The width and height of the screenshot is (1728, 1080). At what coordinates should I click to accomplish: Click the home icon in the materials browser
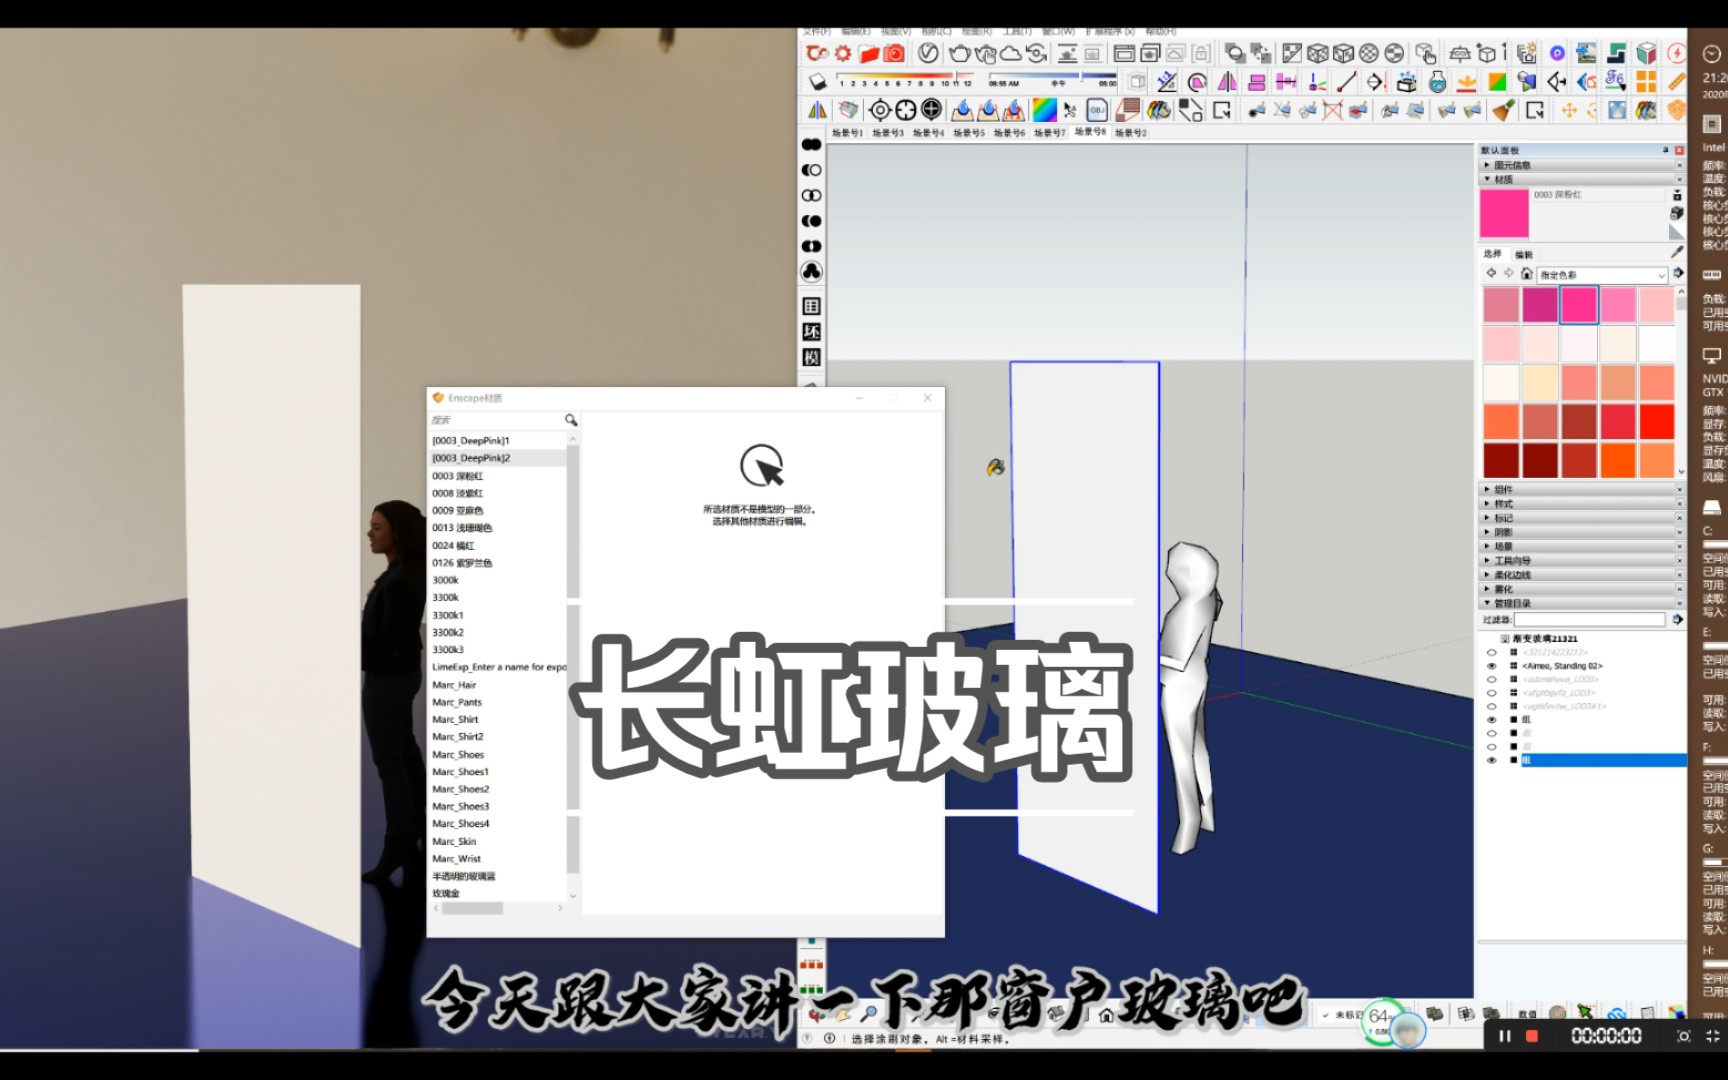click(x=1527, y=273)
